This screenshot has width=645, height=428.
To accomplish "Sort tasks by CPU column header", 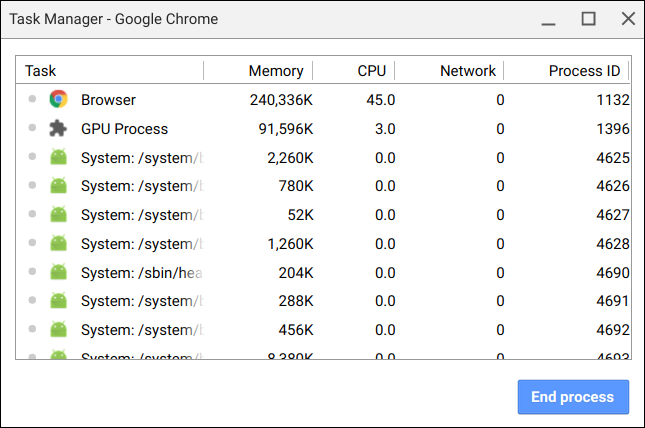I will (371, 71).
